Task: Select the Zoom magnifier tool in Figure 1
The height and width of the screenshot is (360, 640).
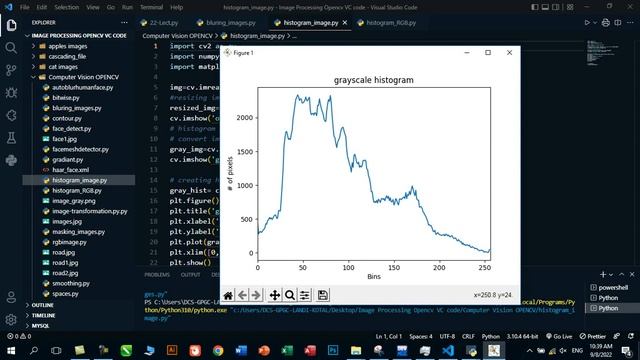Action: point(290,295)
